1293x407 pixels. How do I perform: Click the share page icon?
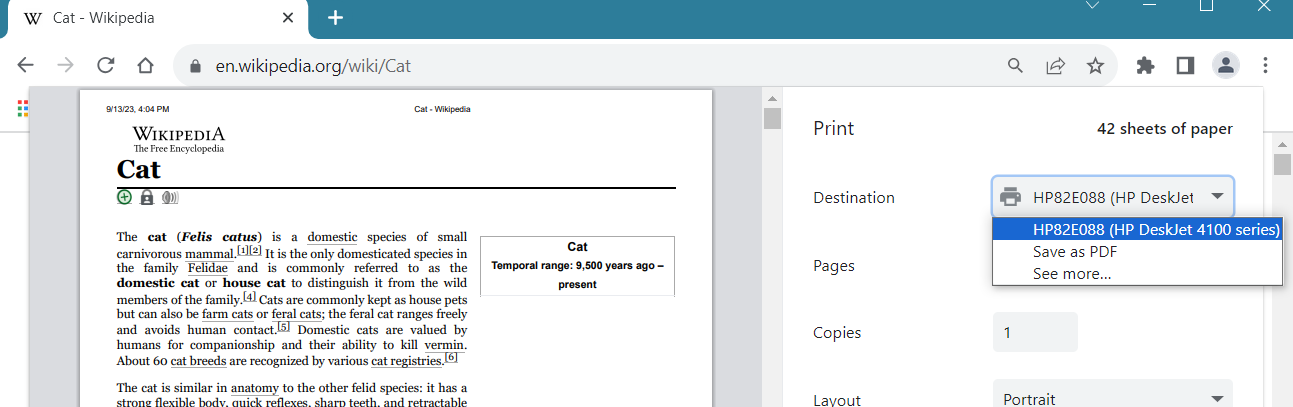click(x=1055, y=66)
